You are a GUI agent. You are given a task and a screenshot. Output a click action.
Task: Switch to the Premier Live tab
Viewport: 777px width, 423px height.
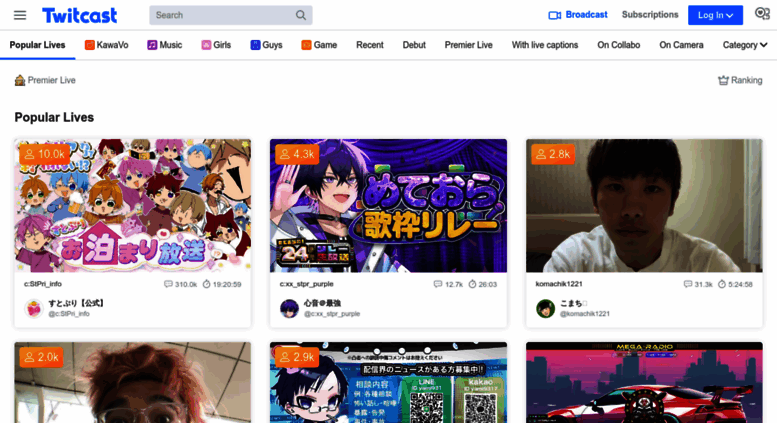(468, 45)
